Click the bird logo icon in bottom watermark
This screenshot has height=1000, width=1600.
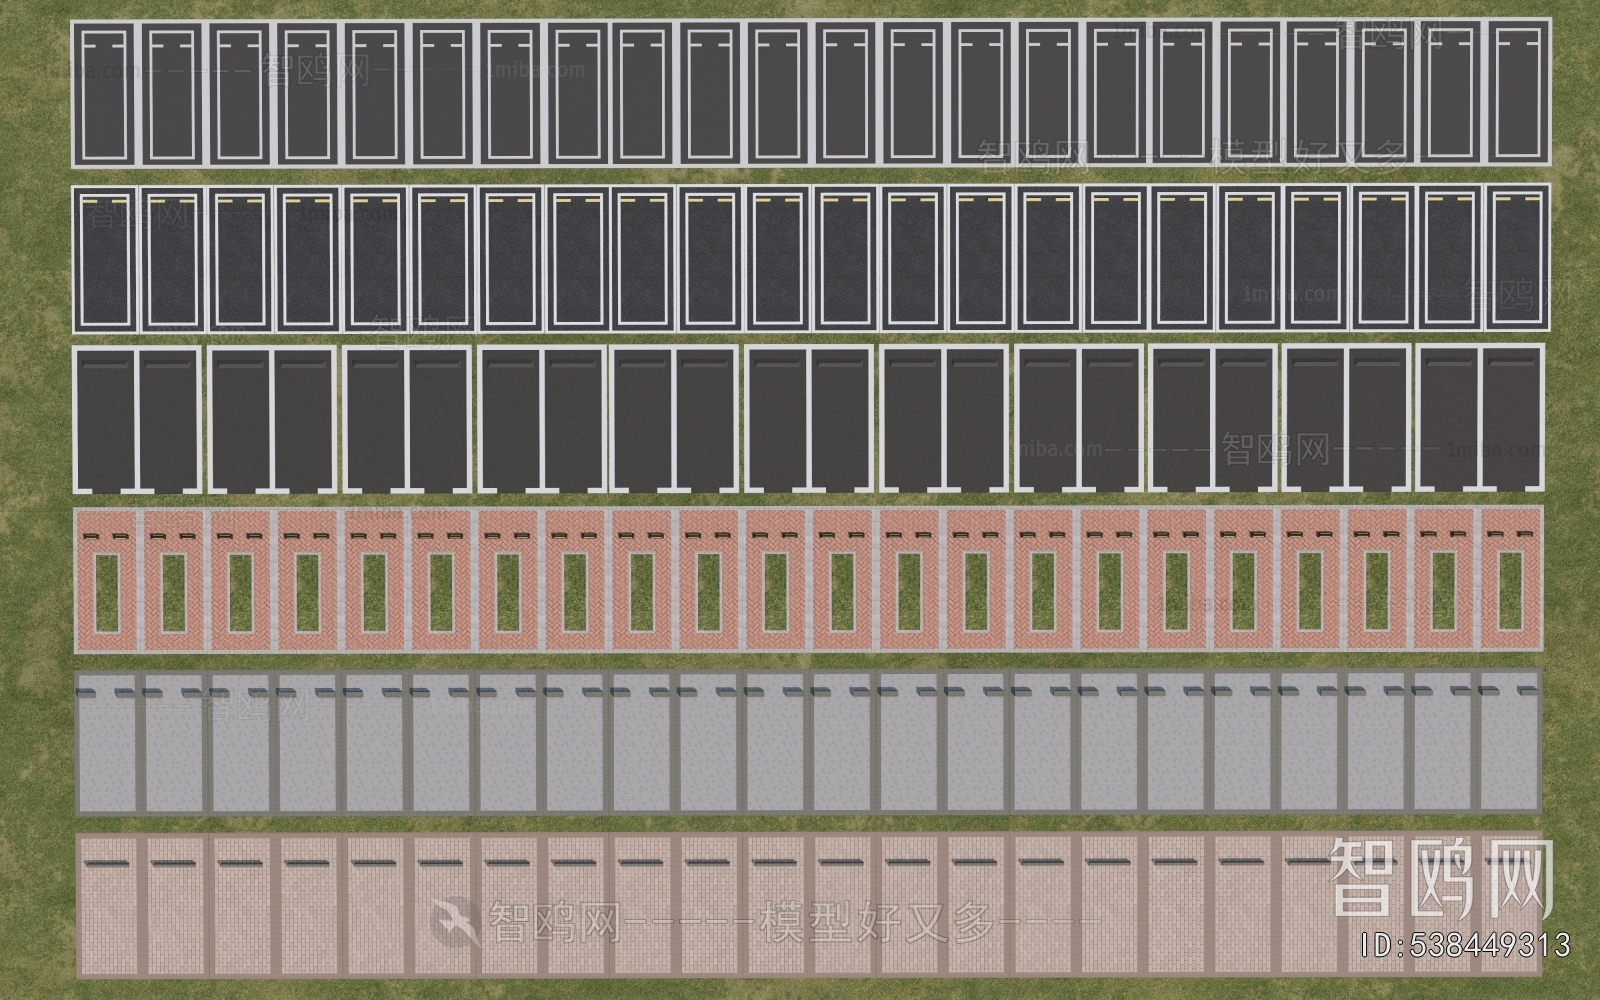tap(453, 918)
